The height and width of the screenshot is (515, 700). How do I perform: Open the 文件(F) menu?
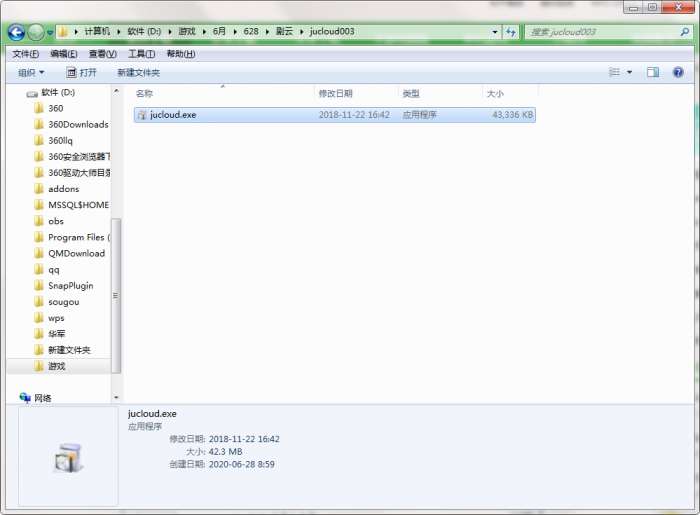point(25,54)
